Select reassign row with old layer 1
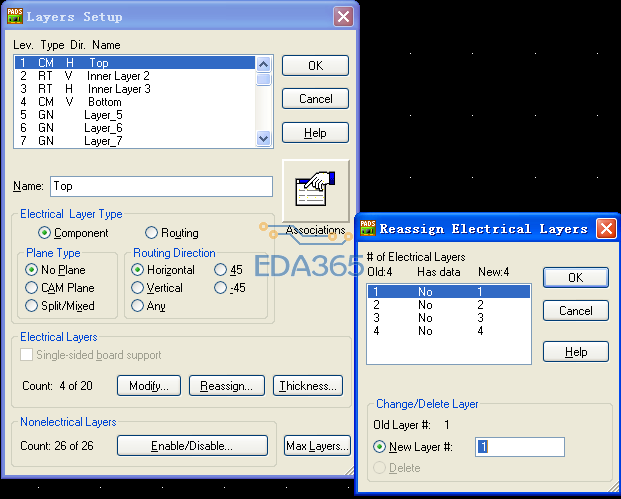Screen dimensions: 621x499 [449, 291]
